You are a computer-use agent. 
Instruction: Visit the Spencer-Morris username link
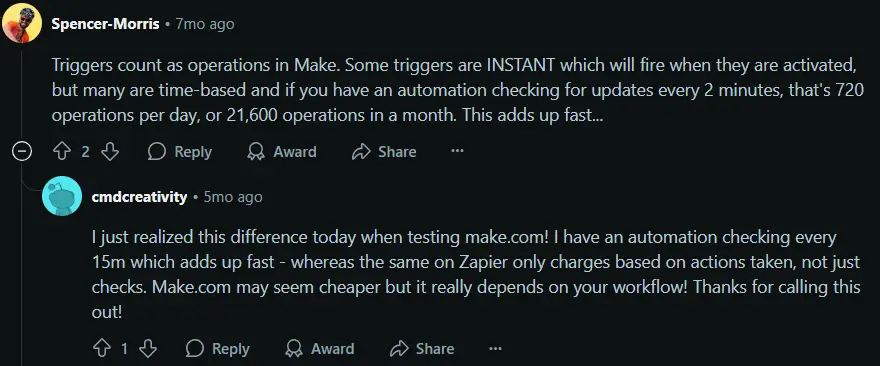[x=105, y=24]
